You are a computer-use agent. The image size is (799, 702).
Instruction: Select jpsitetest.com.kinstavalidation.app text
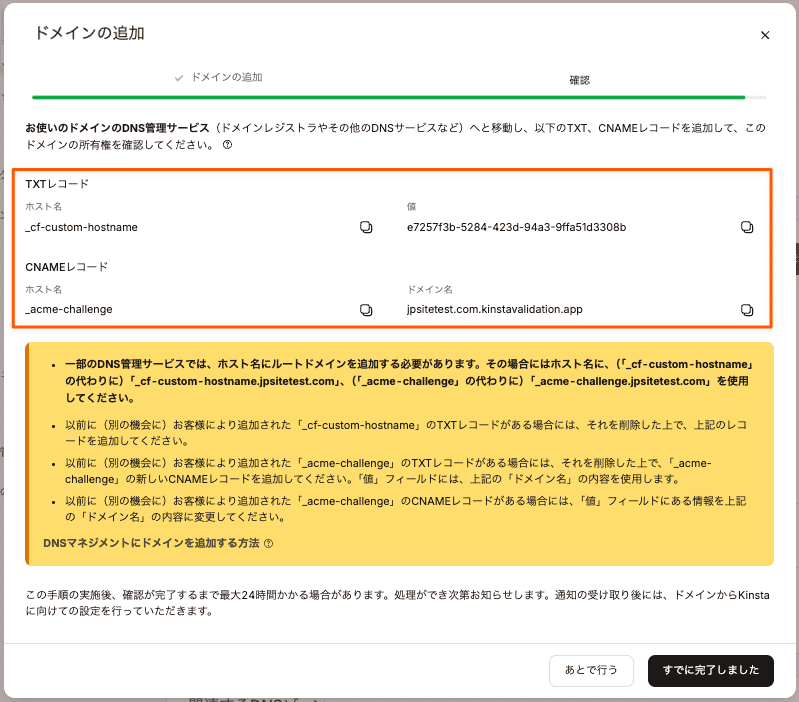tap(494, 309)
